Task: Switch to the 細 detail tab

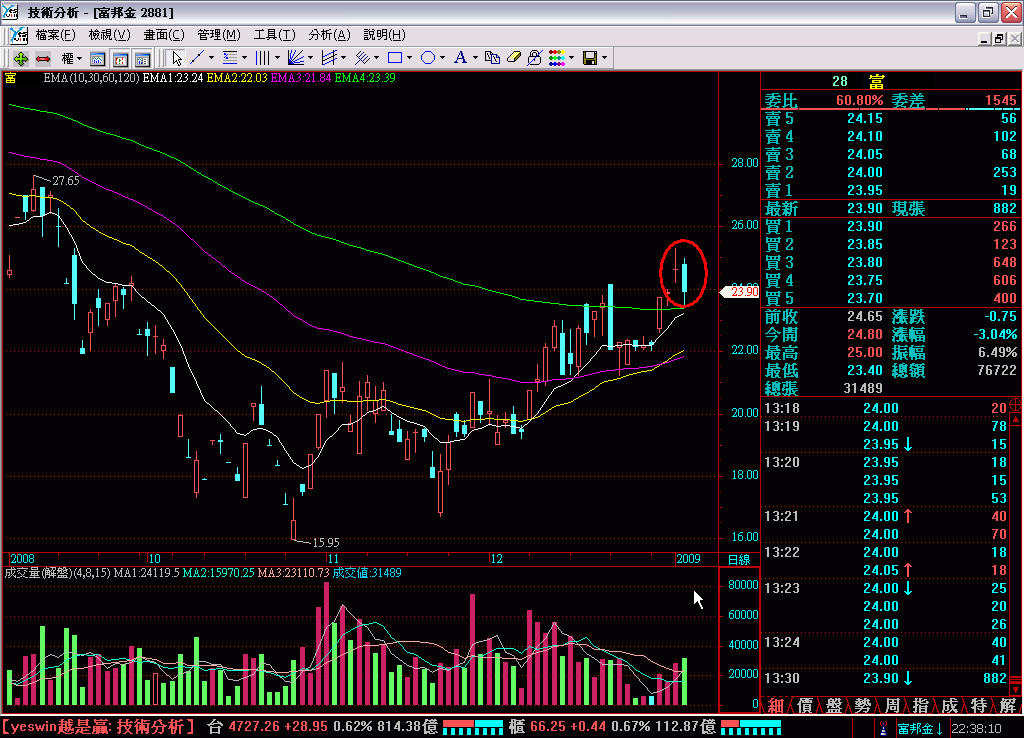Action: (x=775, y=705)
